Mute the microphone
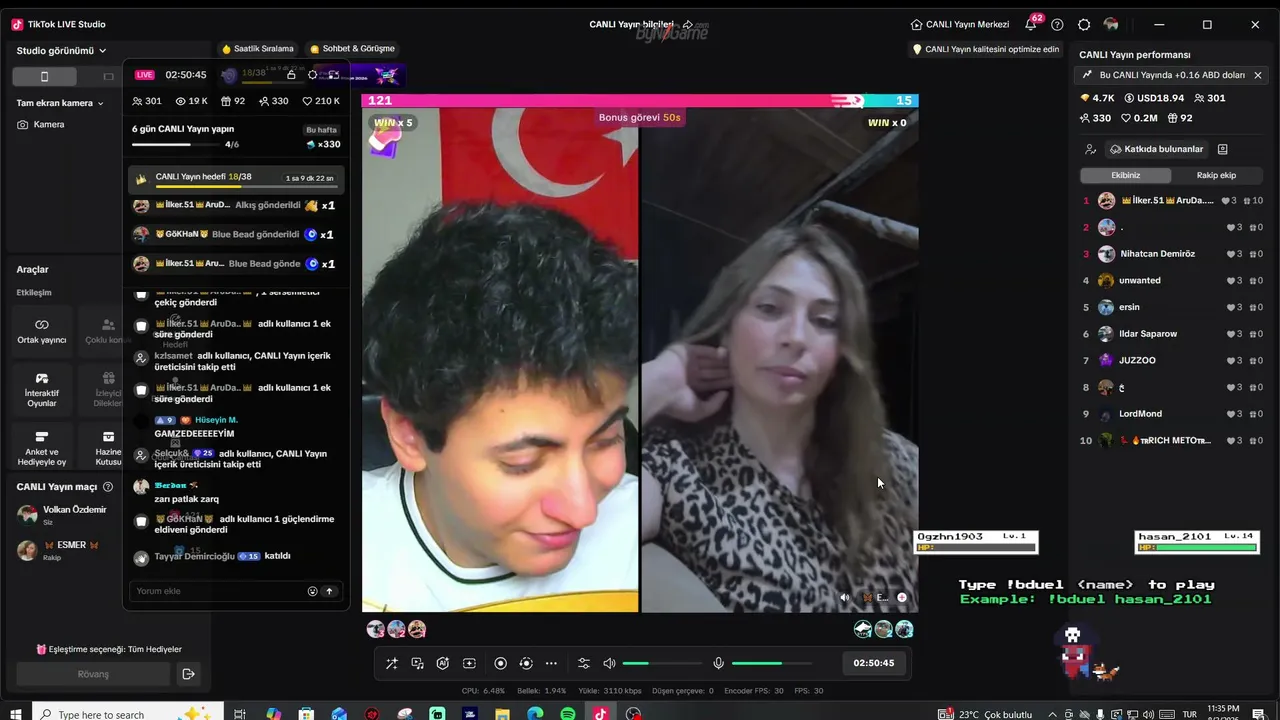 click(718, 663)
